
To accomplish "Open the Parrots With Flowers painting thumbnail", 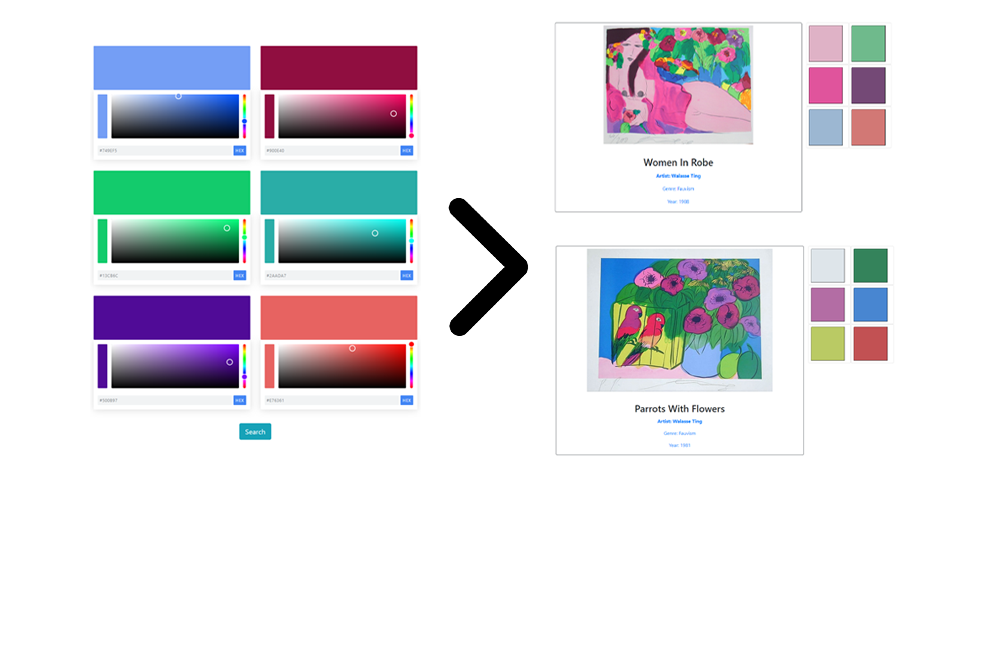I will coord(680,320).
